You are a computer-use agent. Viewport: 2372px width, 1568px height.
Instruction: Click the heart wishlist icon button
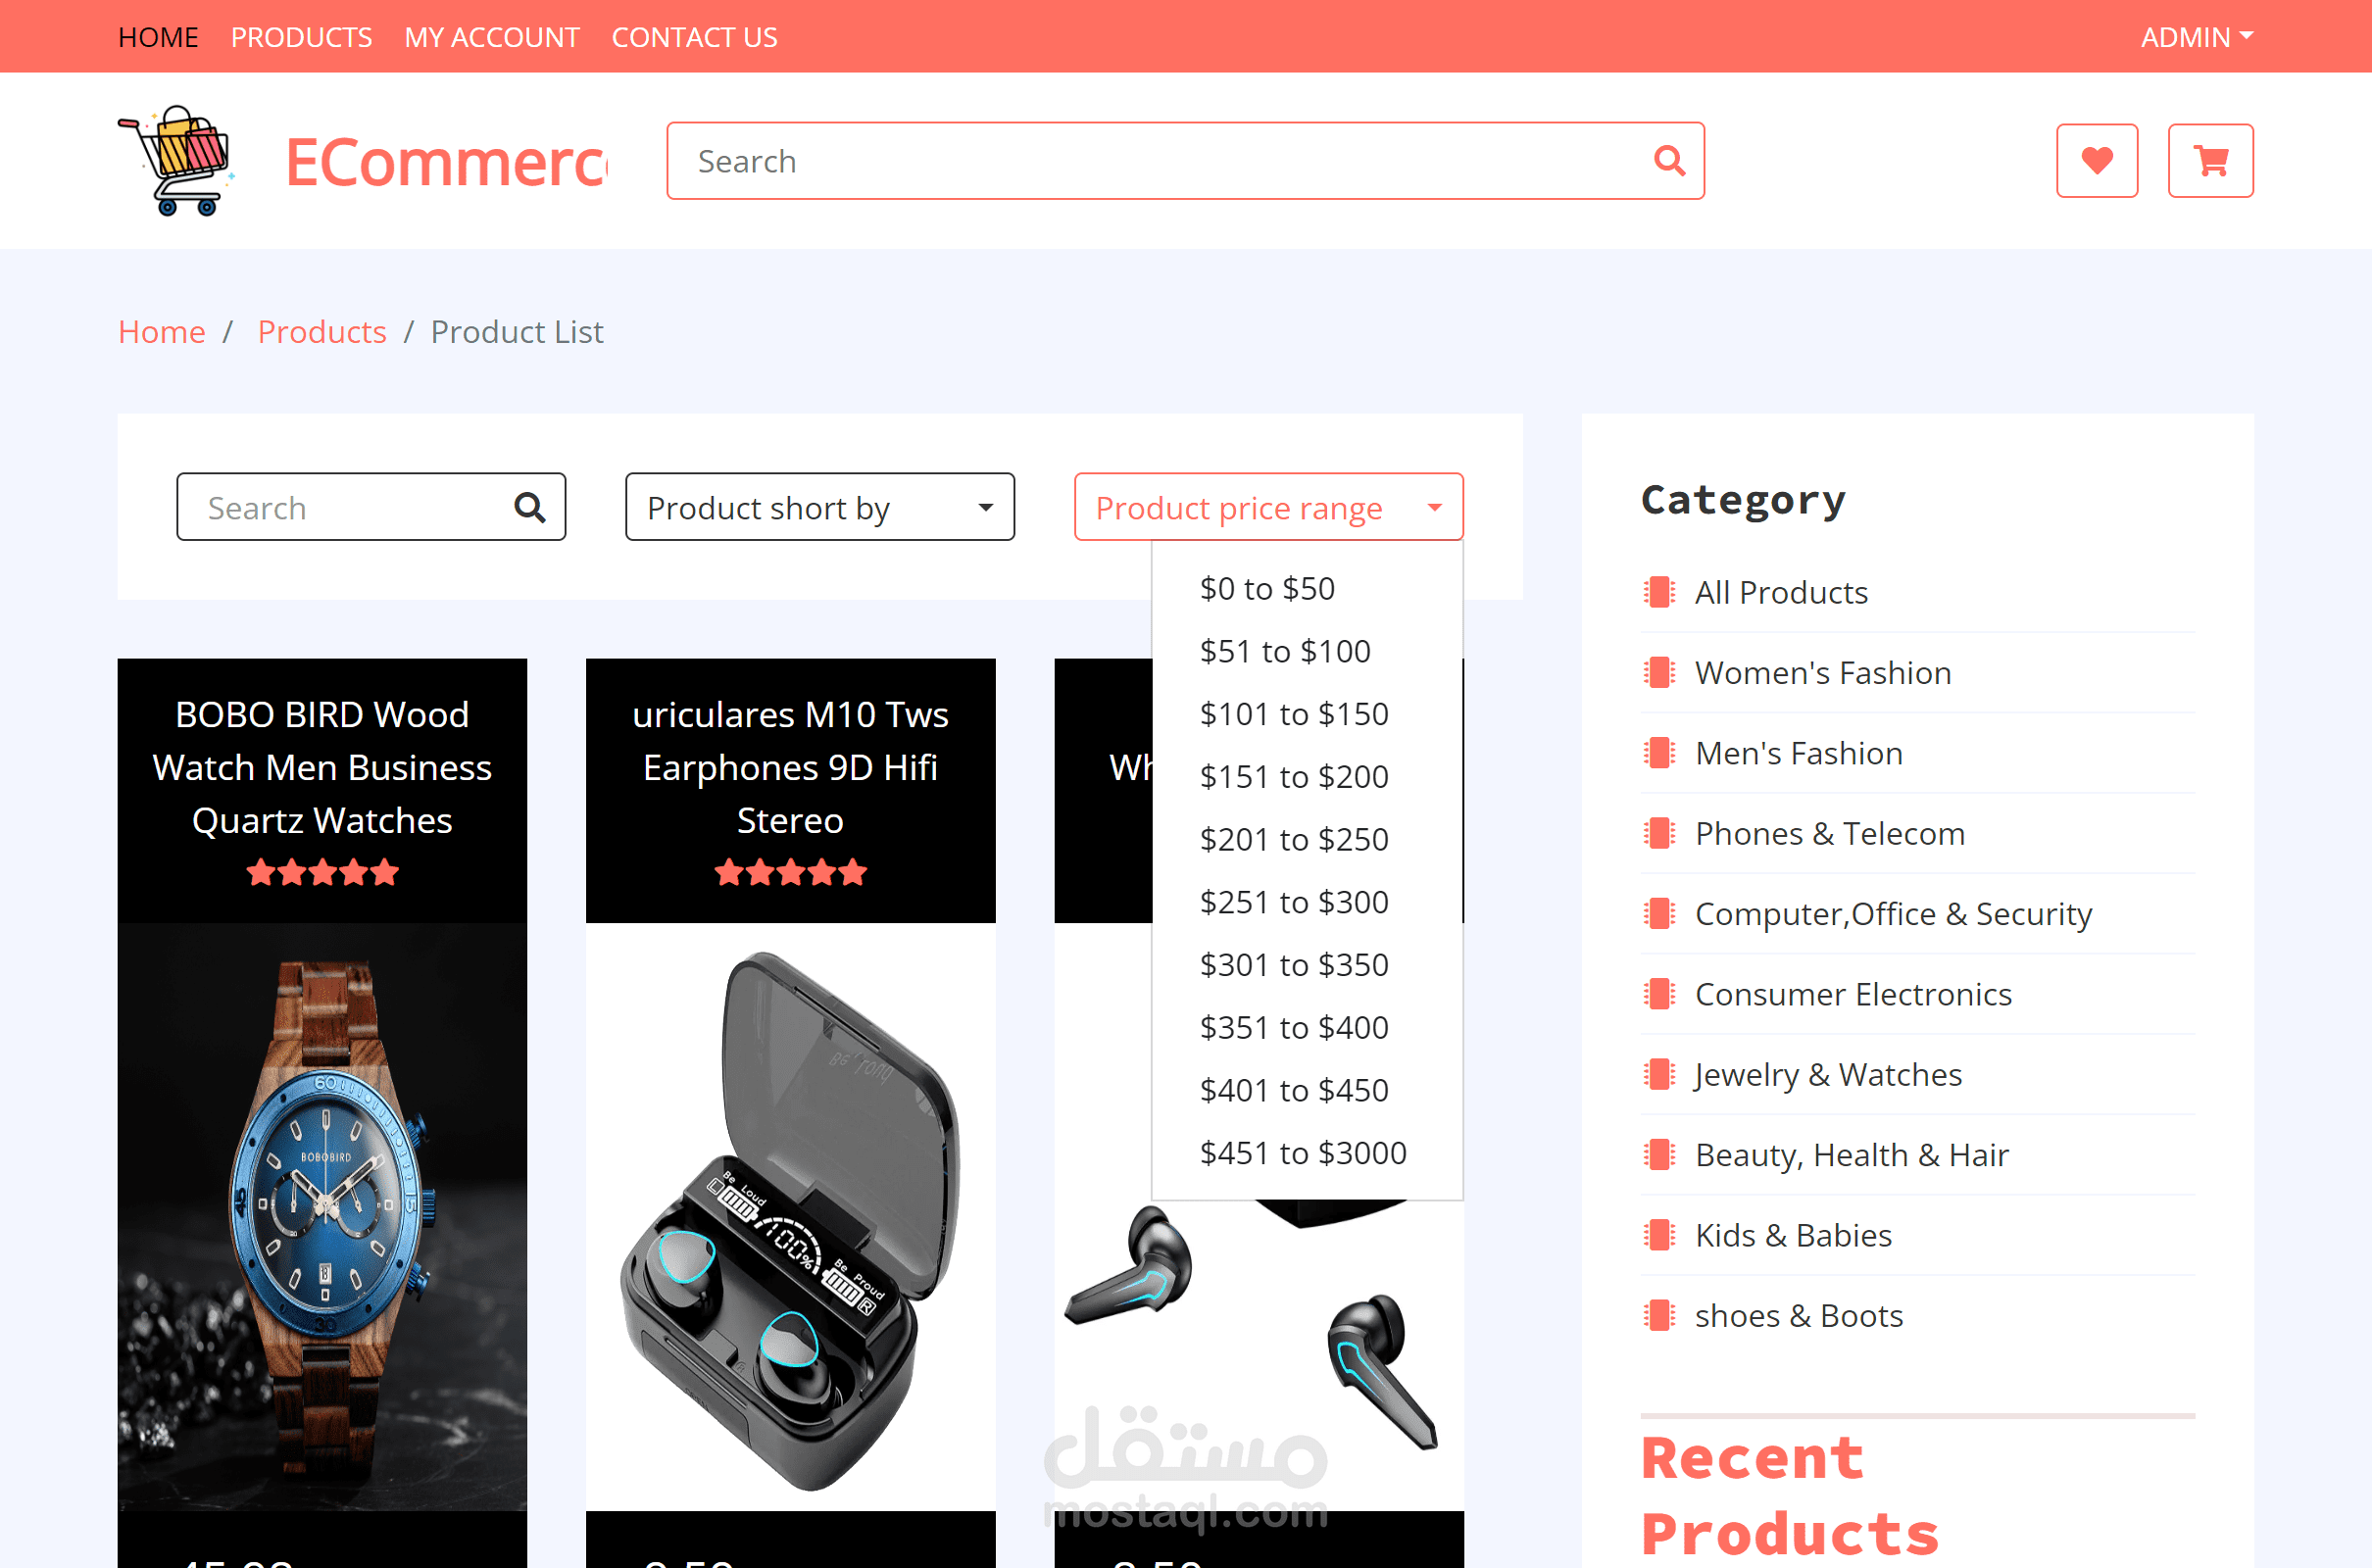point(2096,161)
